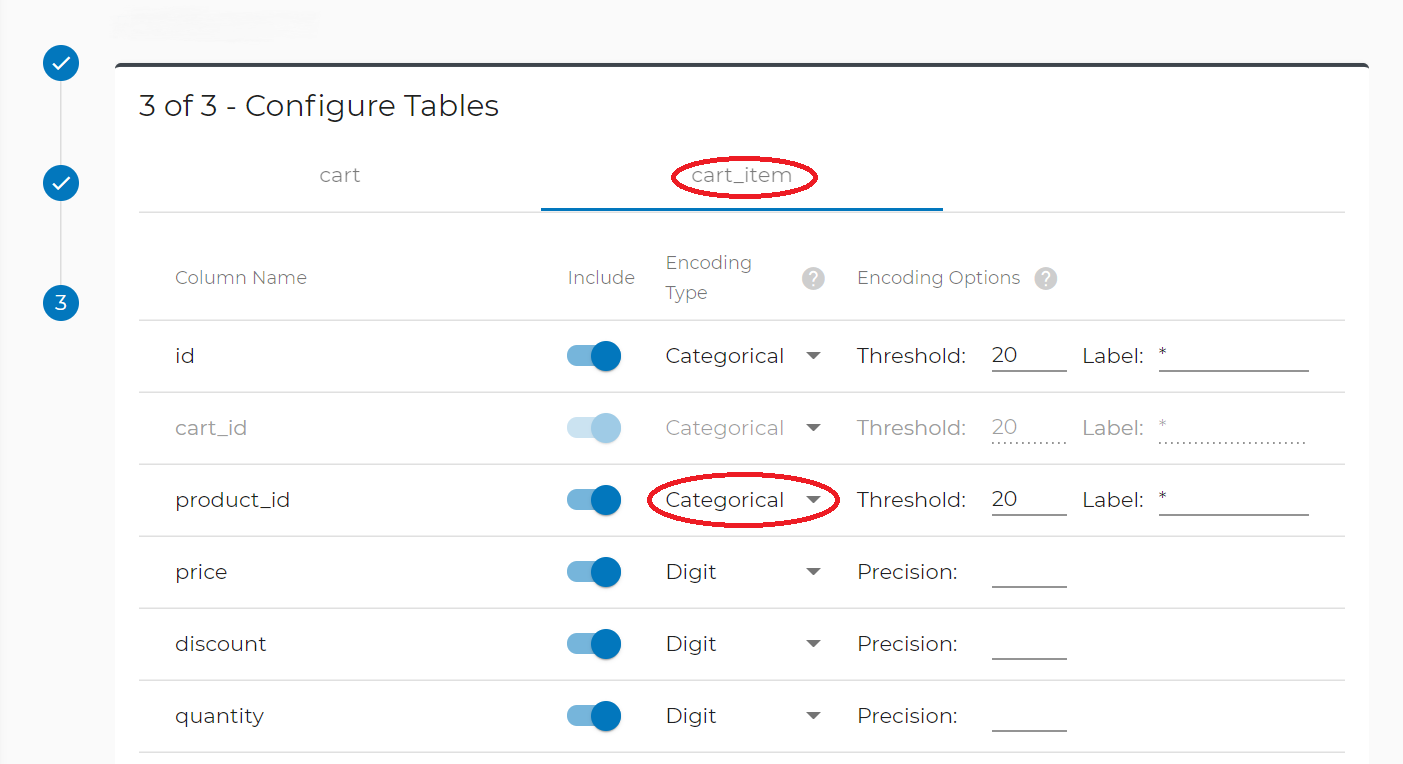Select the cart_item tab
Screen dimensions: 1403x764
(742, 176)
